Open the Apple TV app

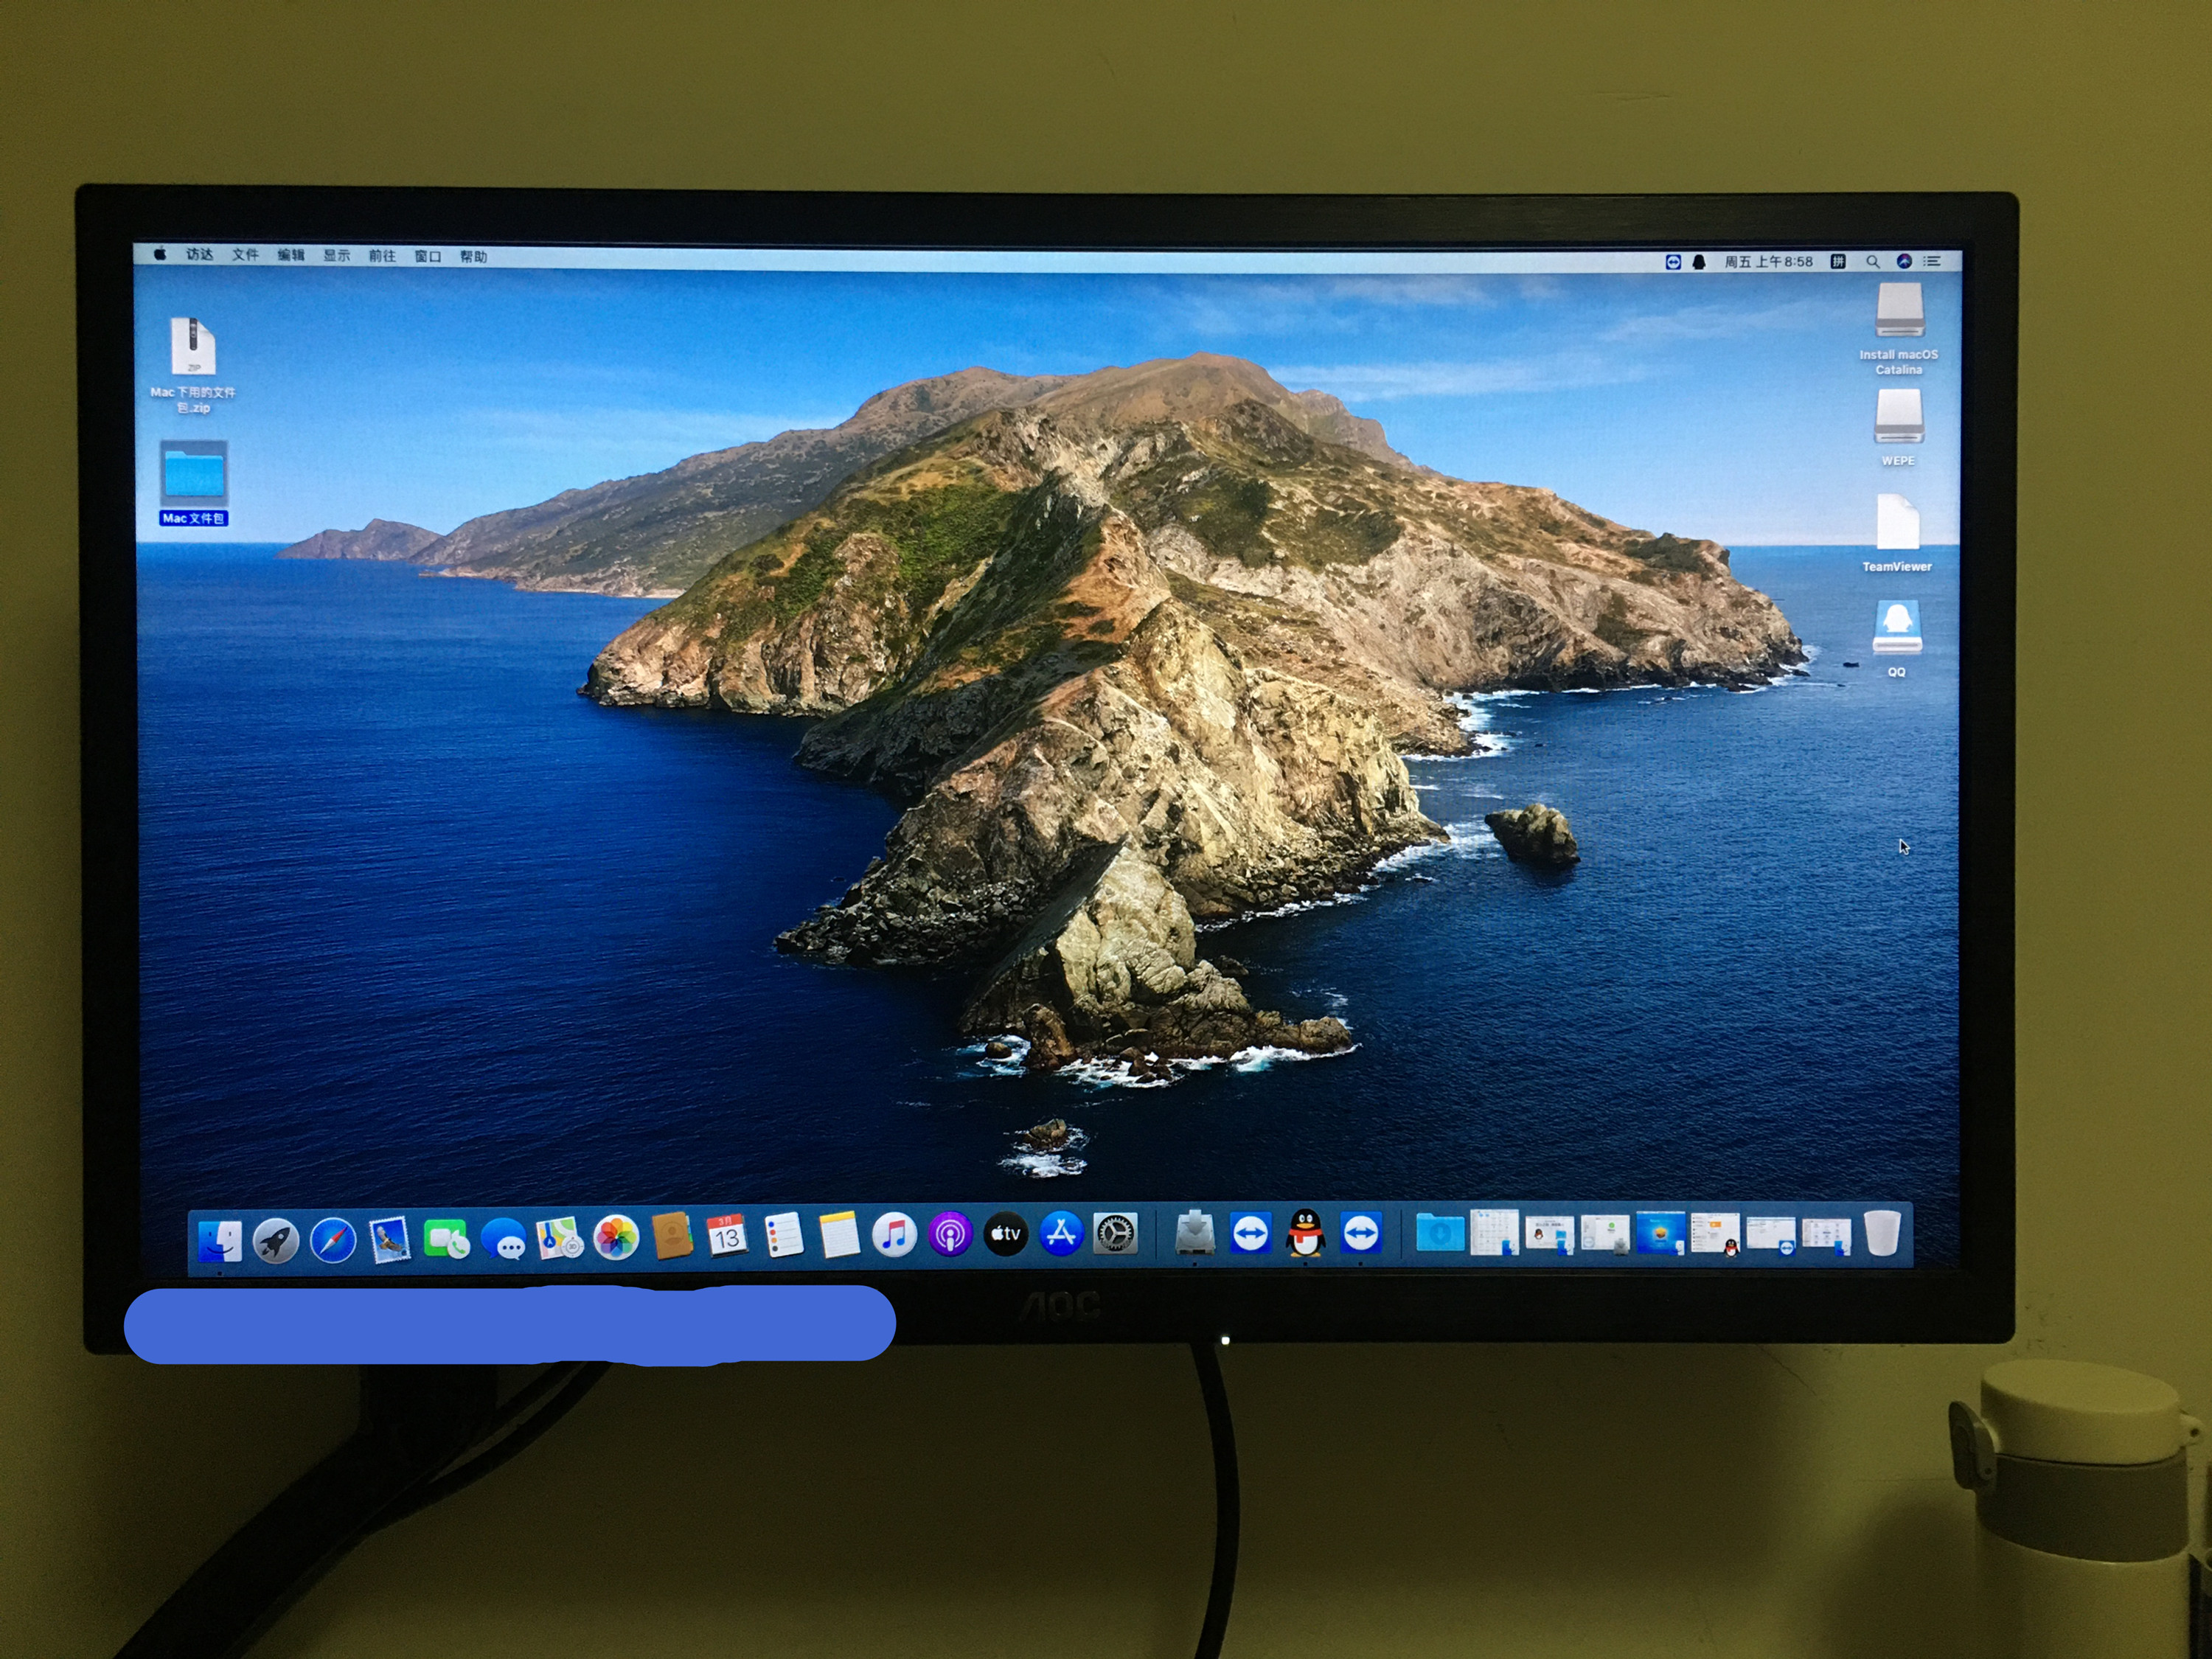(x=1005, y=1235)
